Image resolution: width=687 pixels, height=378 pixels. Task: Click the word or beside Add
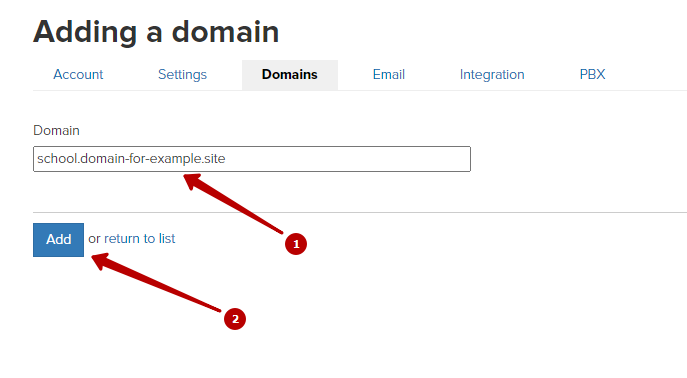(94, 239)
